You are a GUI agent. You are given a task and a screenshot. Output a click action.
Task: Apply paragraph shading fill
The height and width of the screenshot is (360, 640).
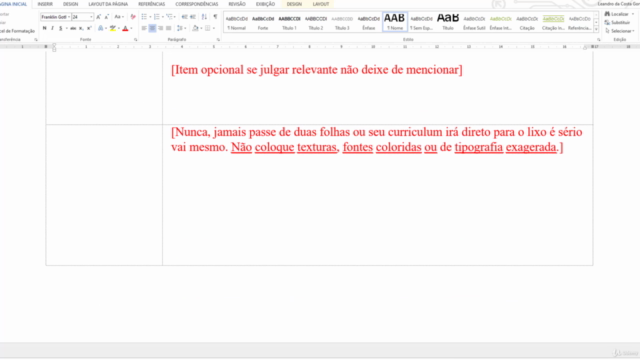[x=195, y=28]
